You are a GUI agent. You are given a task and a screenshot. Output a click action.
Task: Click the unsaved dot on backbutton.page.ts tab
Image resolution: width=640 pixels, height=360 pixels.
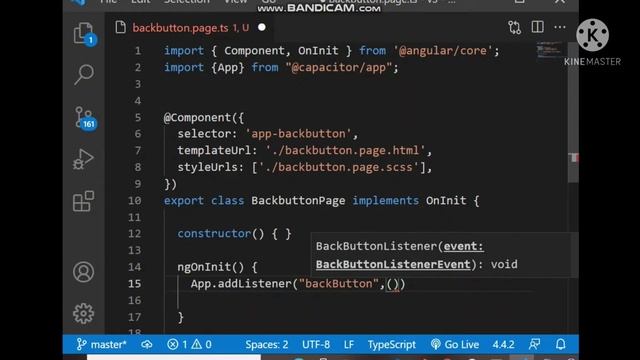pos(262,27)
